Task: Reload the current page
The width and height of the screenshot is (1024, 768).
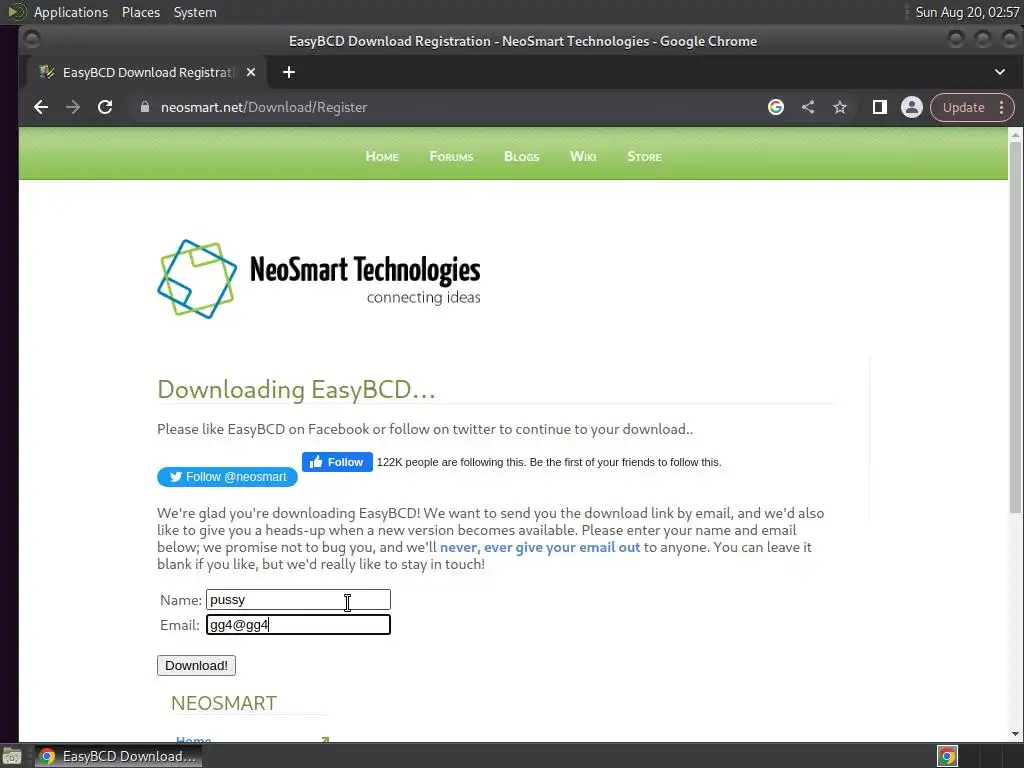Action: pyautogui.click(x=104, y=108)
